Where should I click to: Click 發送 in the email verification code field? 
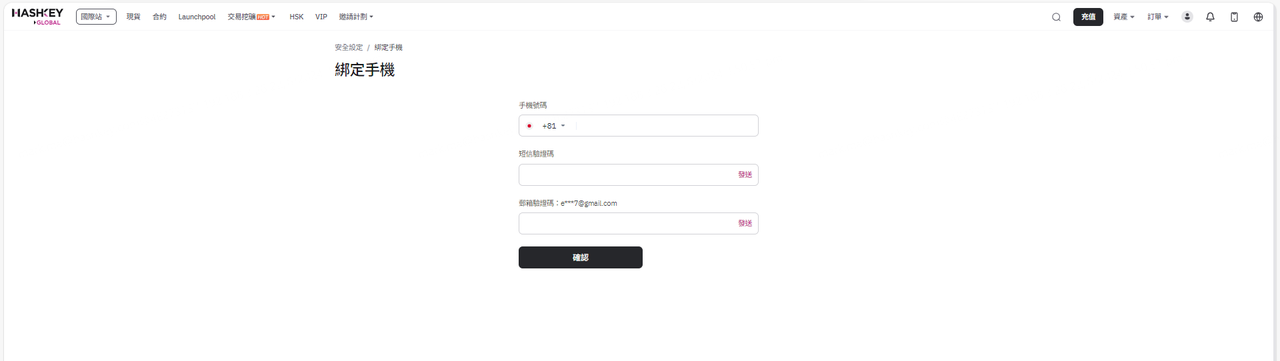[x=745, y=223]
